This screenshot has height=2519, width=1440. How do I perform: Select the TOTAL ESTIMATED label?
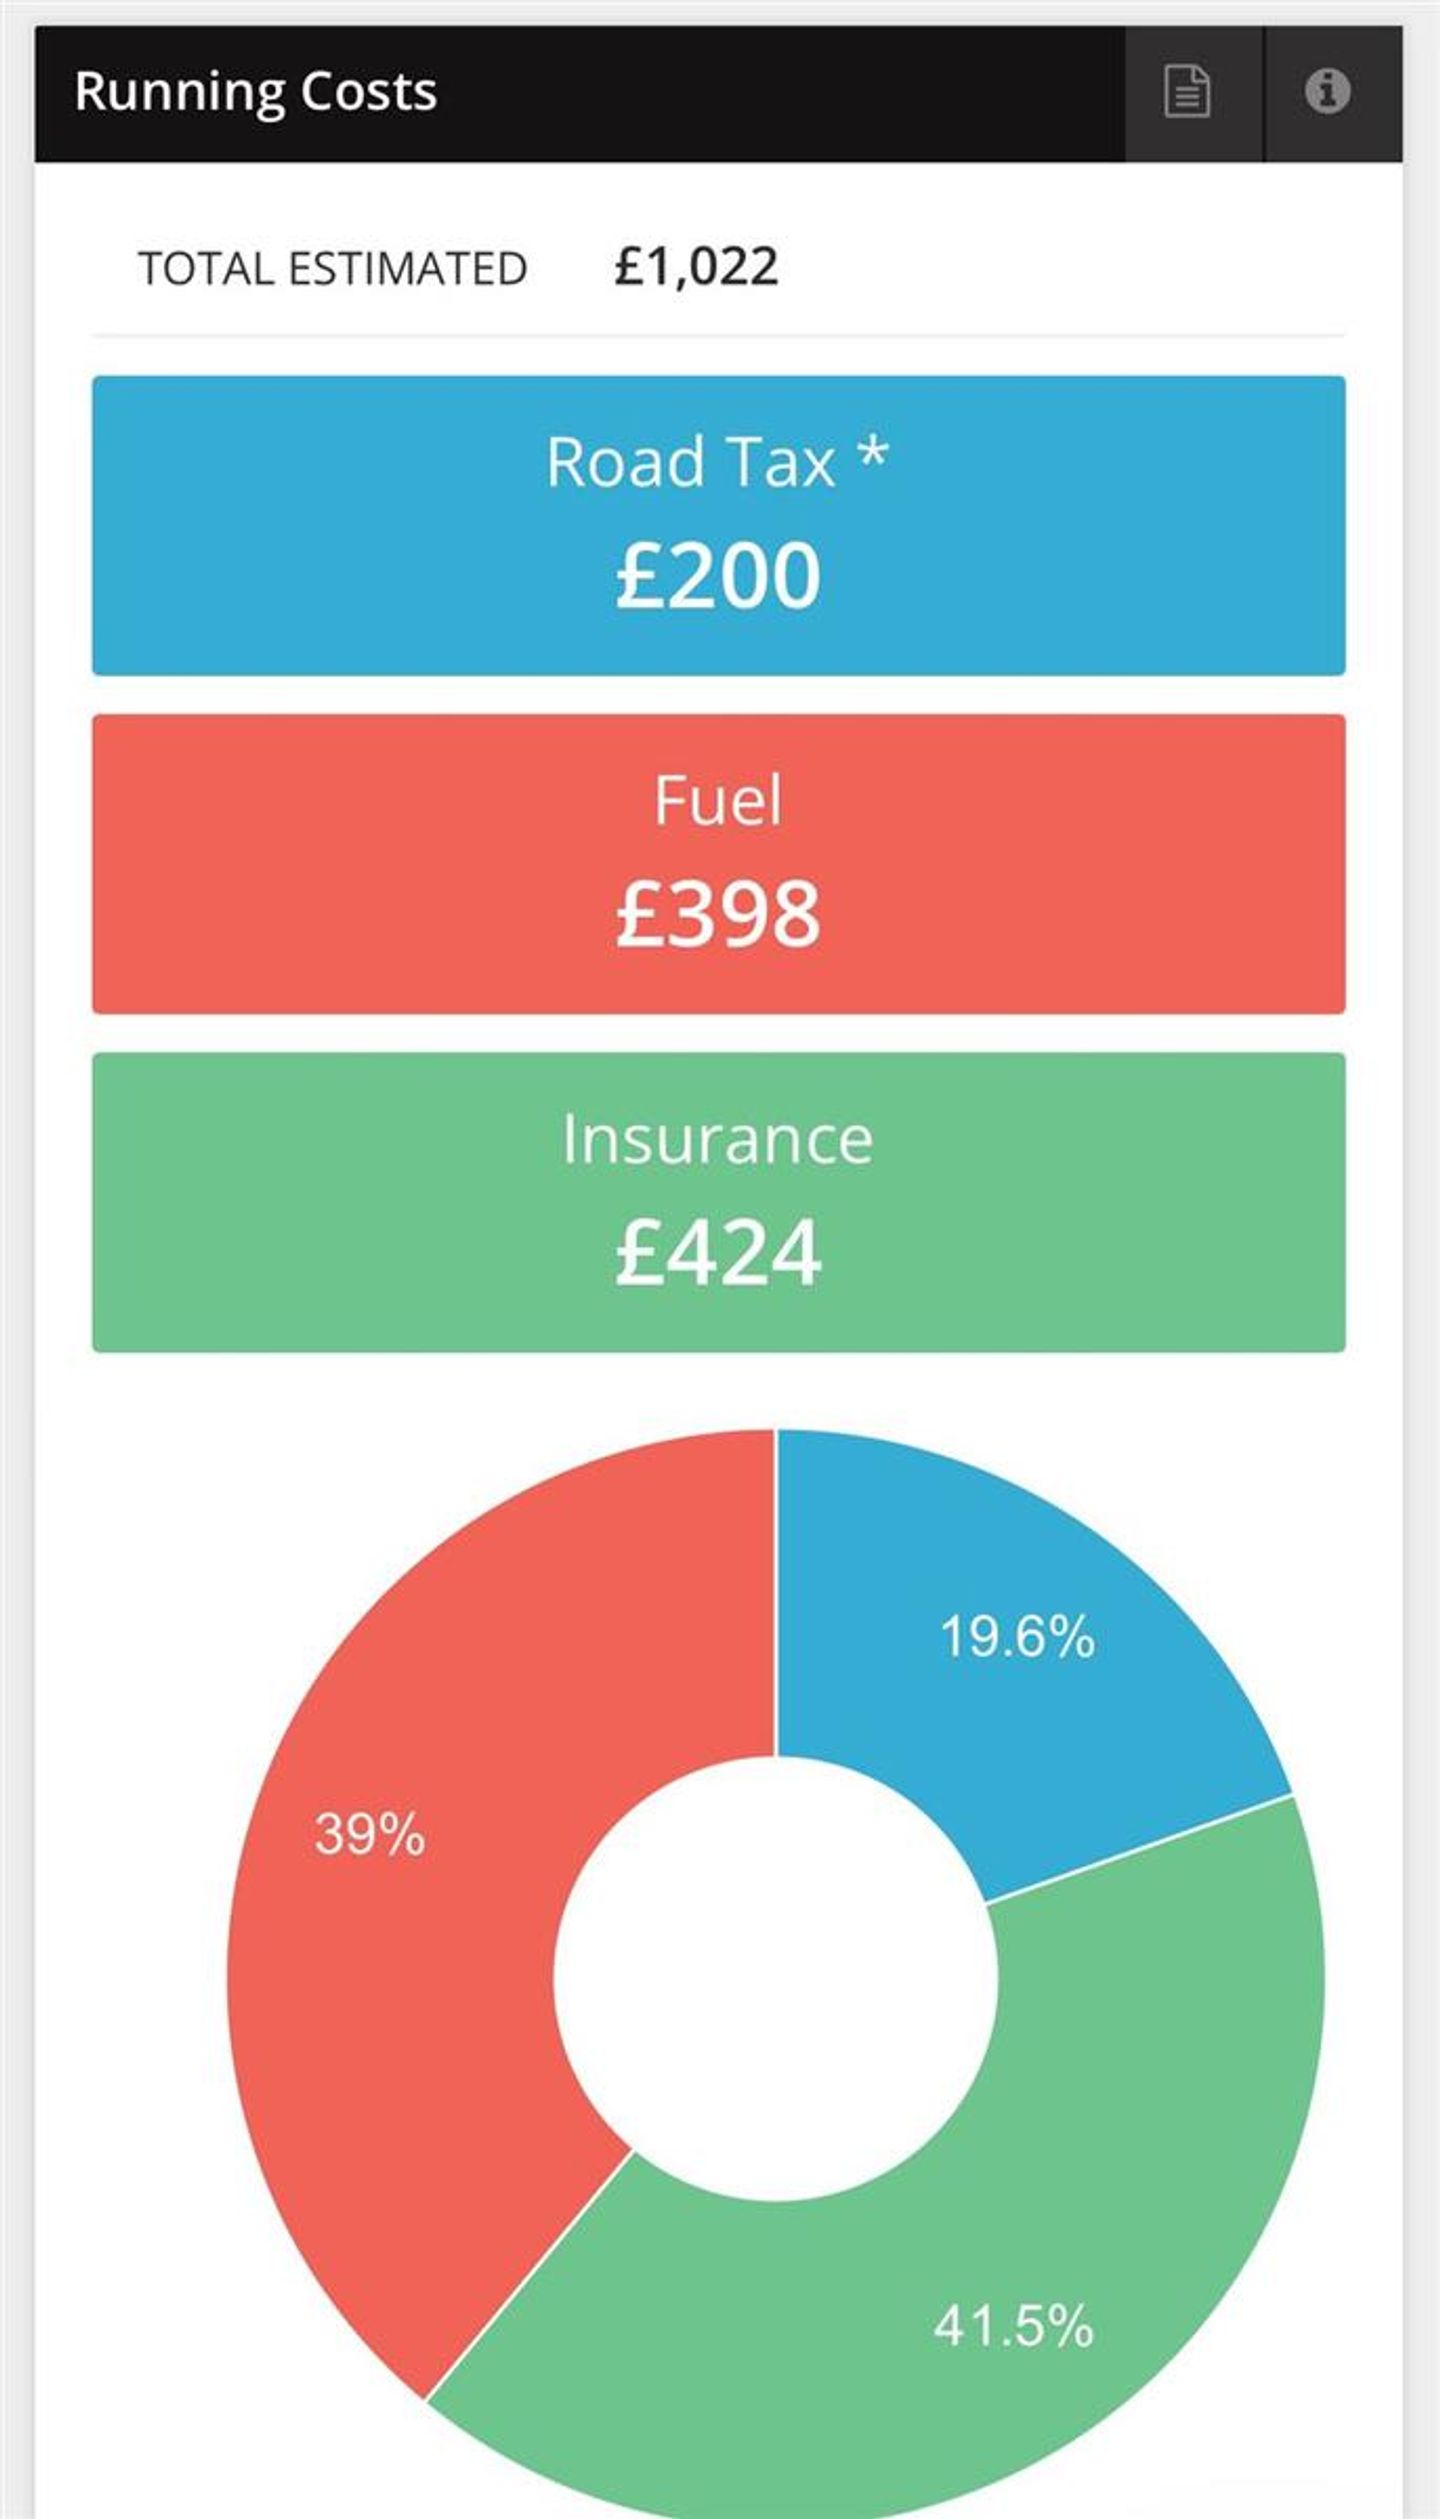click(x=332, y=268)
